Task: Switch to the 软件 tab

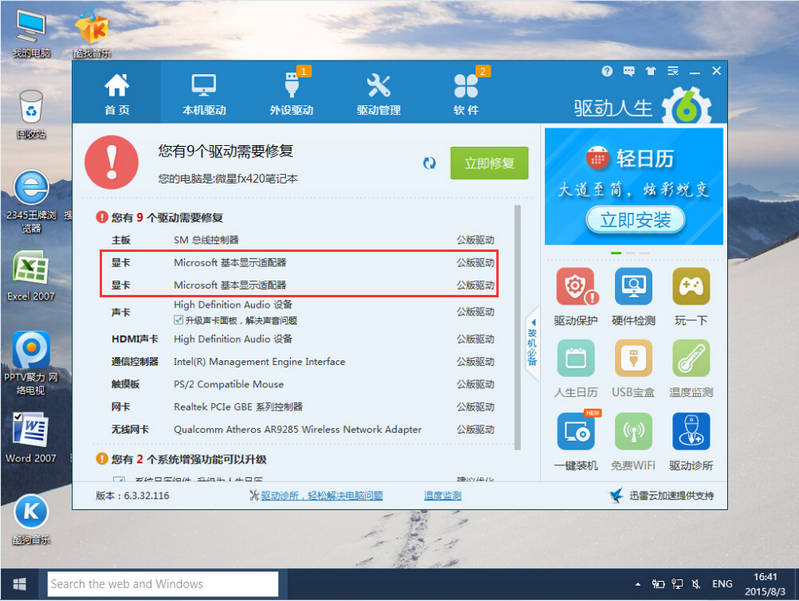Action: tap(466, 93)
